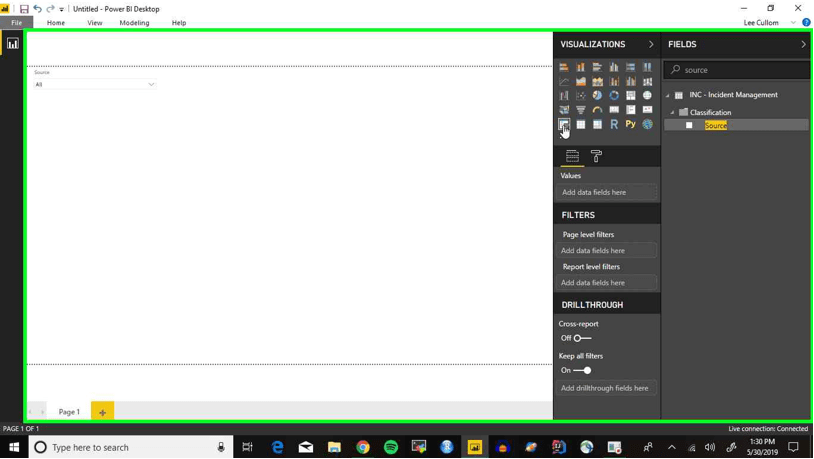Click Add data fields here under Values
This screenshot has width=814, height=459.
(606, 192)
